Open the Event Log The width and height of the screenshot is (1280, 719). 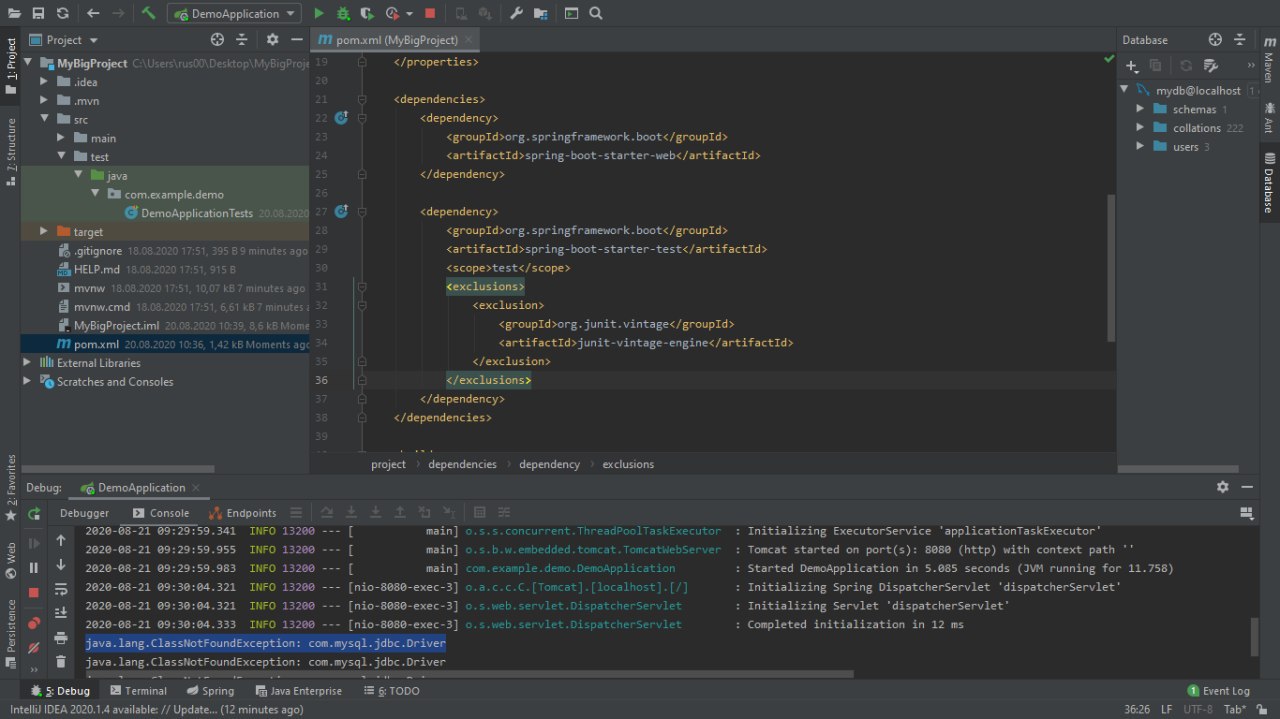(1219, 691)
